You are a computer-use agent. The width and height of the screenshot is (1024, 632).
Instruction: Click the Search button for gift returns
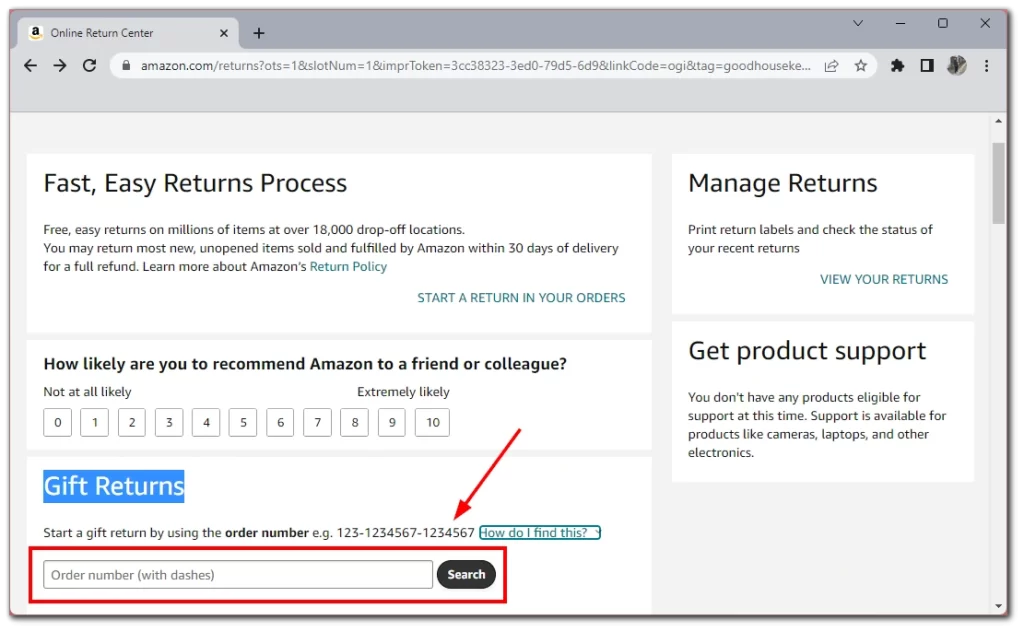point(466,575)
